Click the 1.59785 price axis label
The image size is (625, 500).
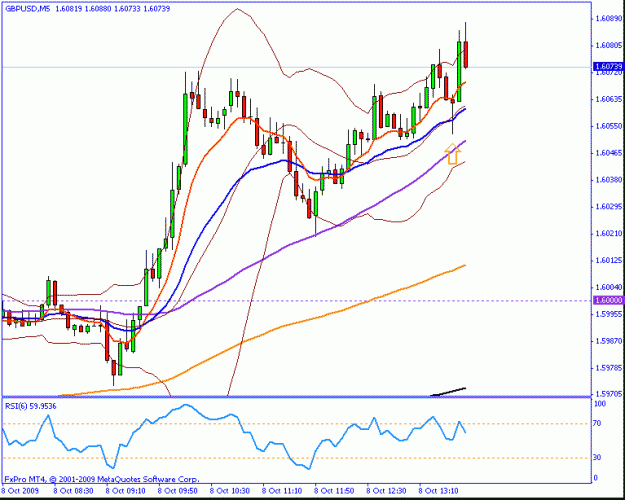[608, 368]
